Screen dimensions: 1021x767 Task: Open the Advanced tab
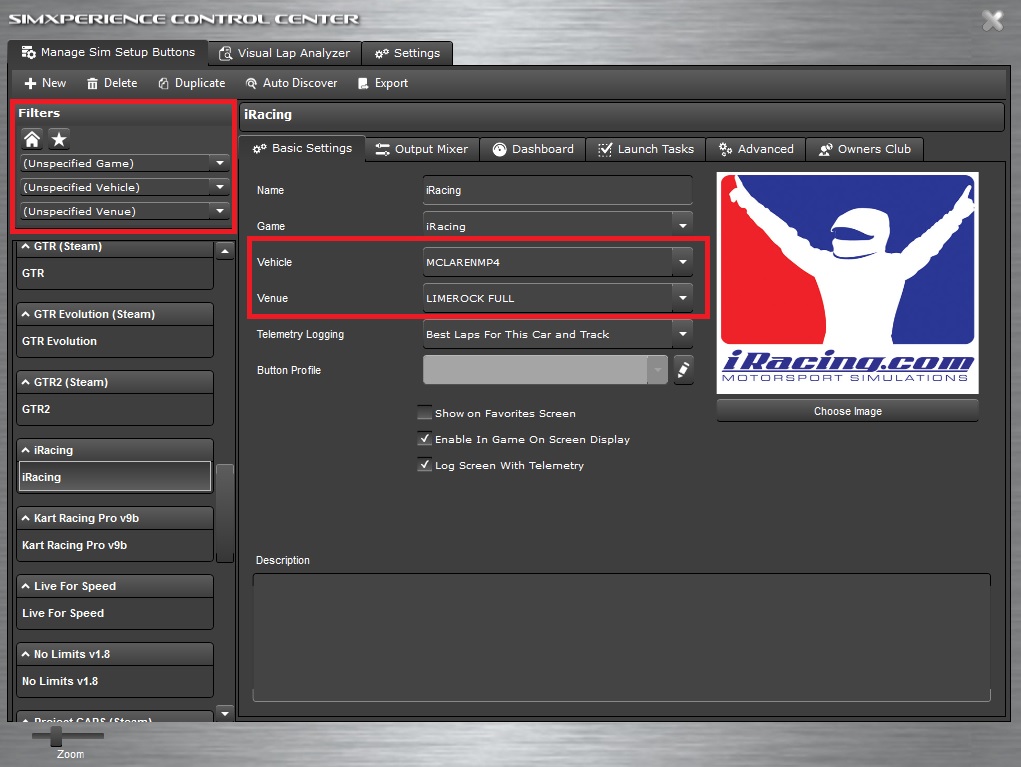[x=755, y=149]
